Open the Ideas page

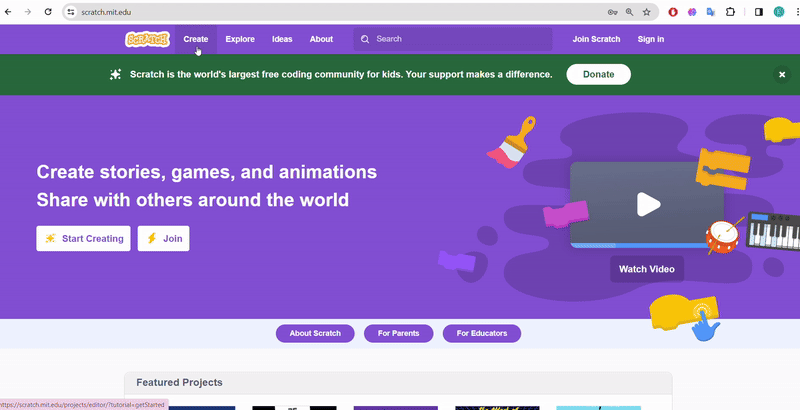282,39
